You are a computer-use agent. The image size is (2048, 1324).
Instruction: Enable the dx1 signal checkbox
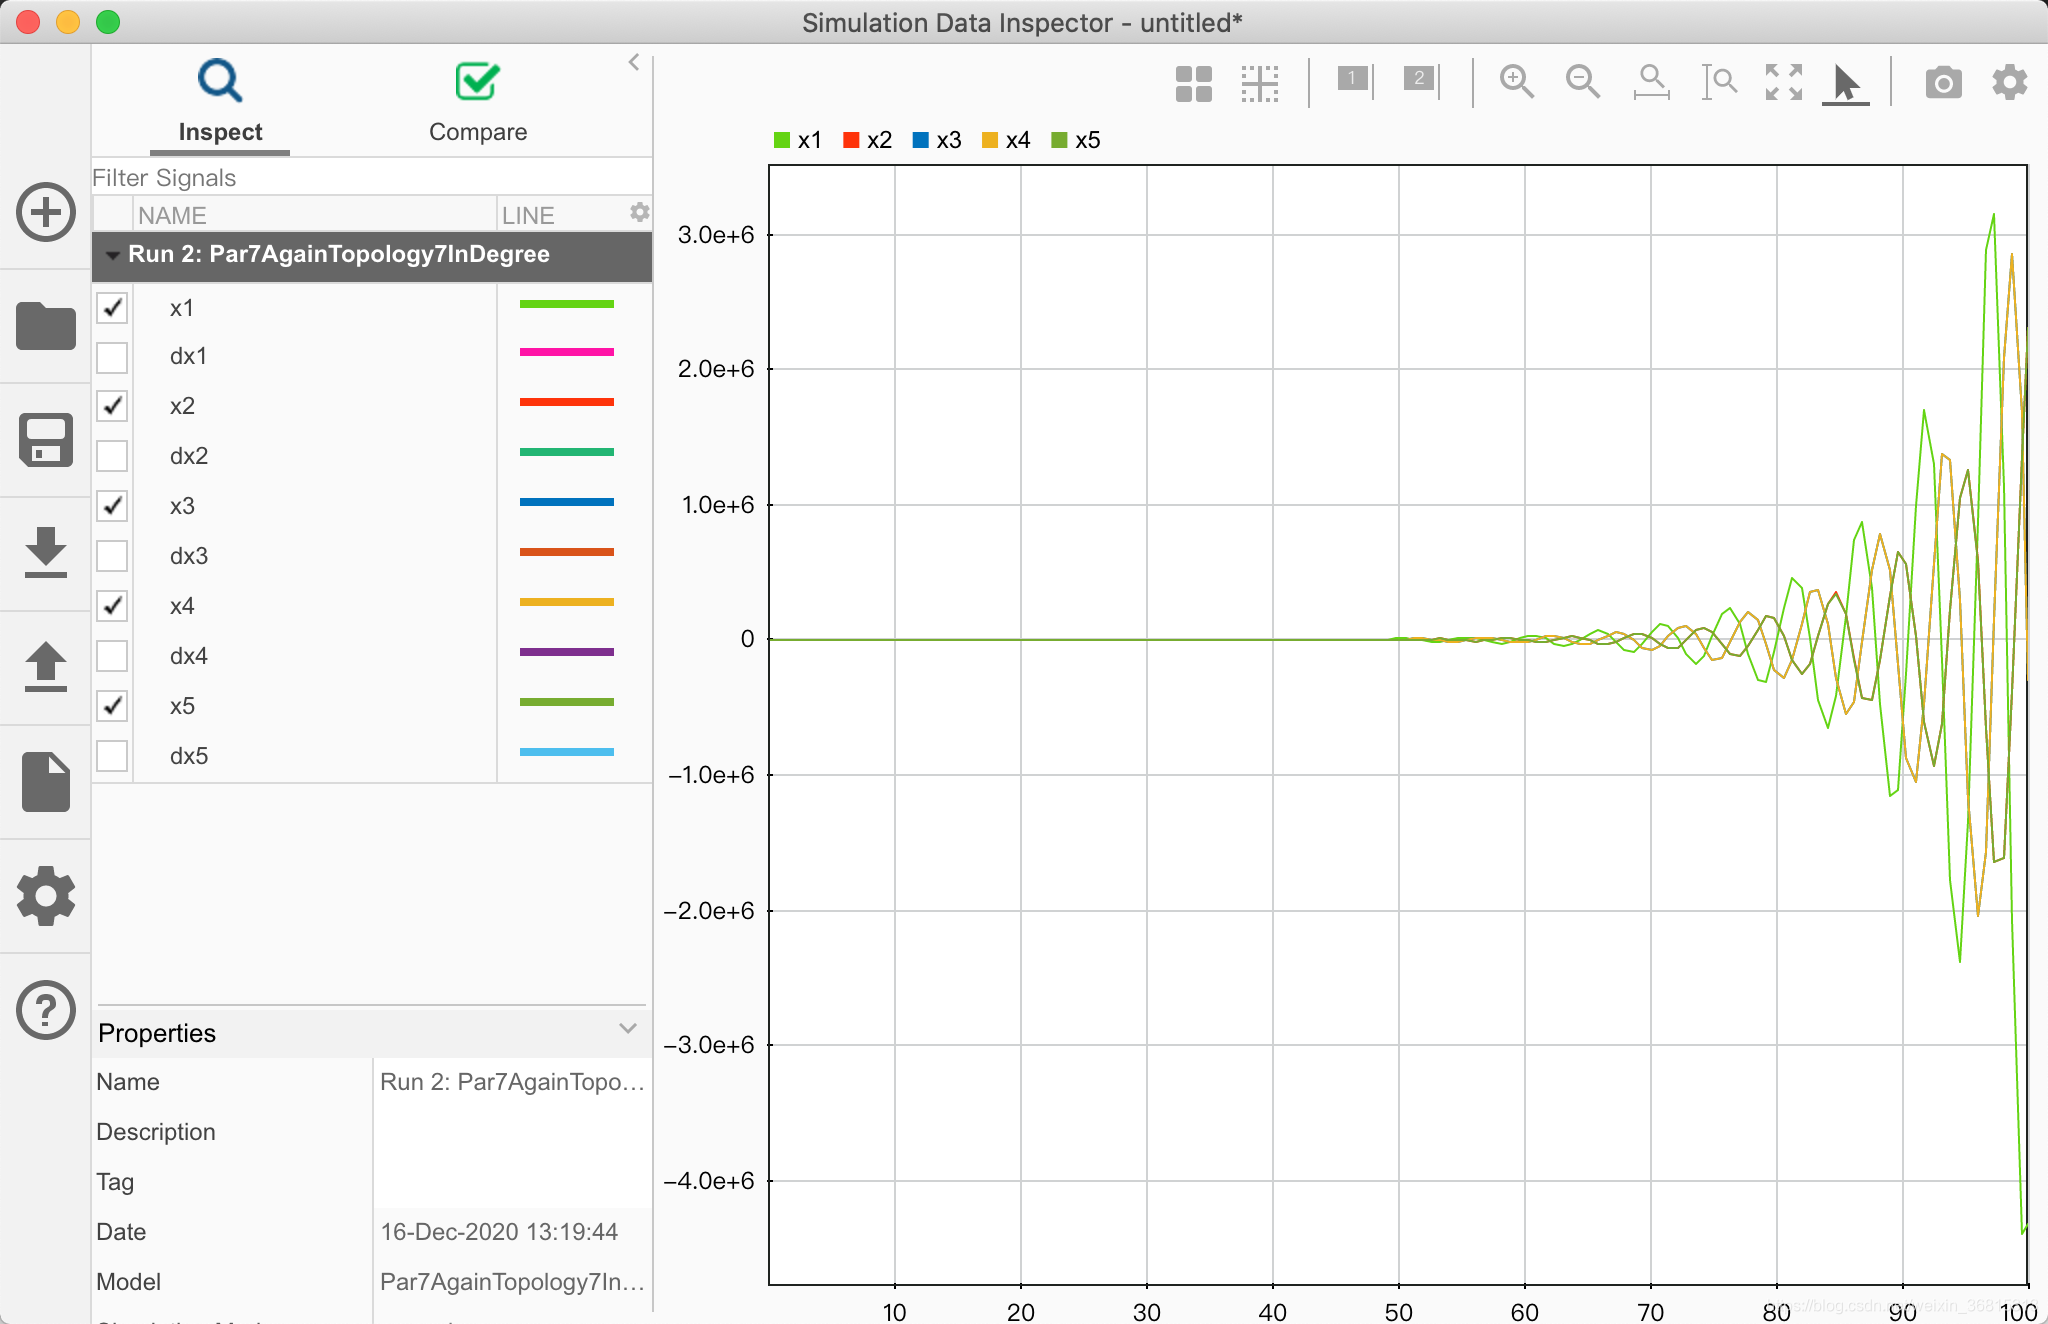(112, 357)
